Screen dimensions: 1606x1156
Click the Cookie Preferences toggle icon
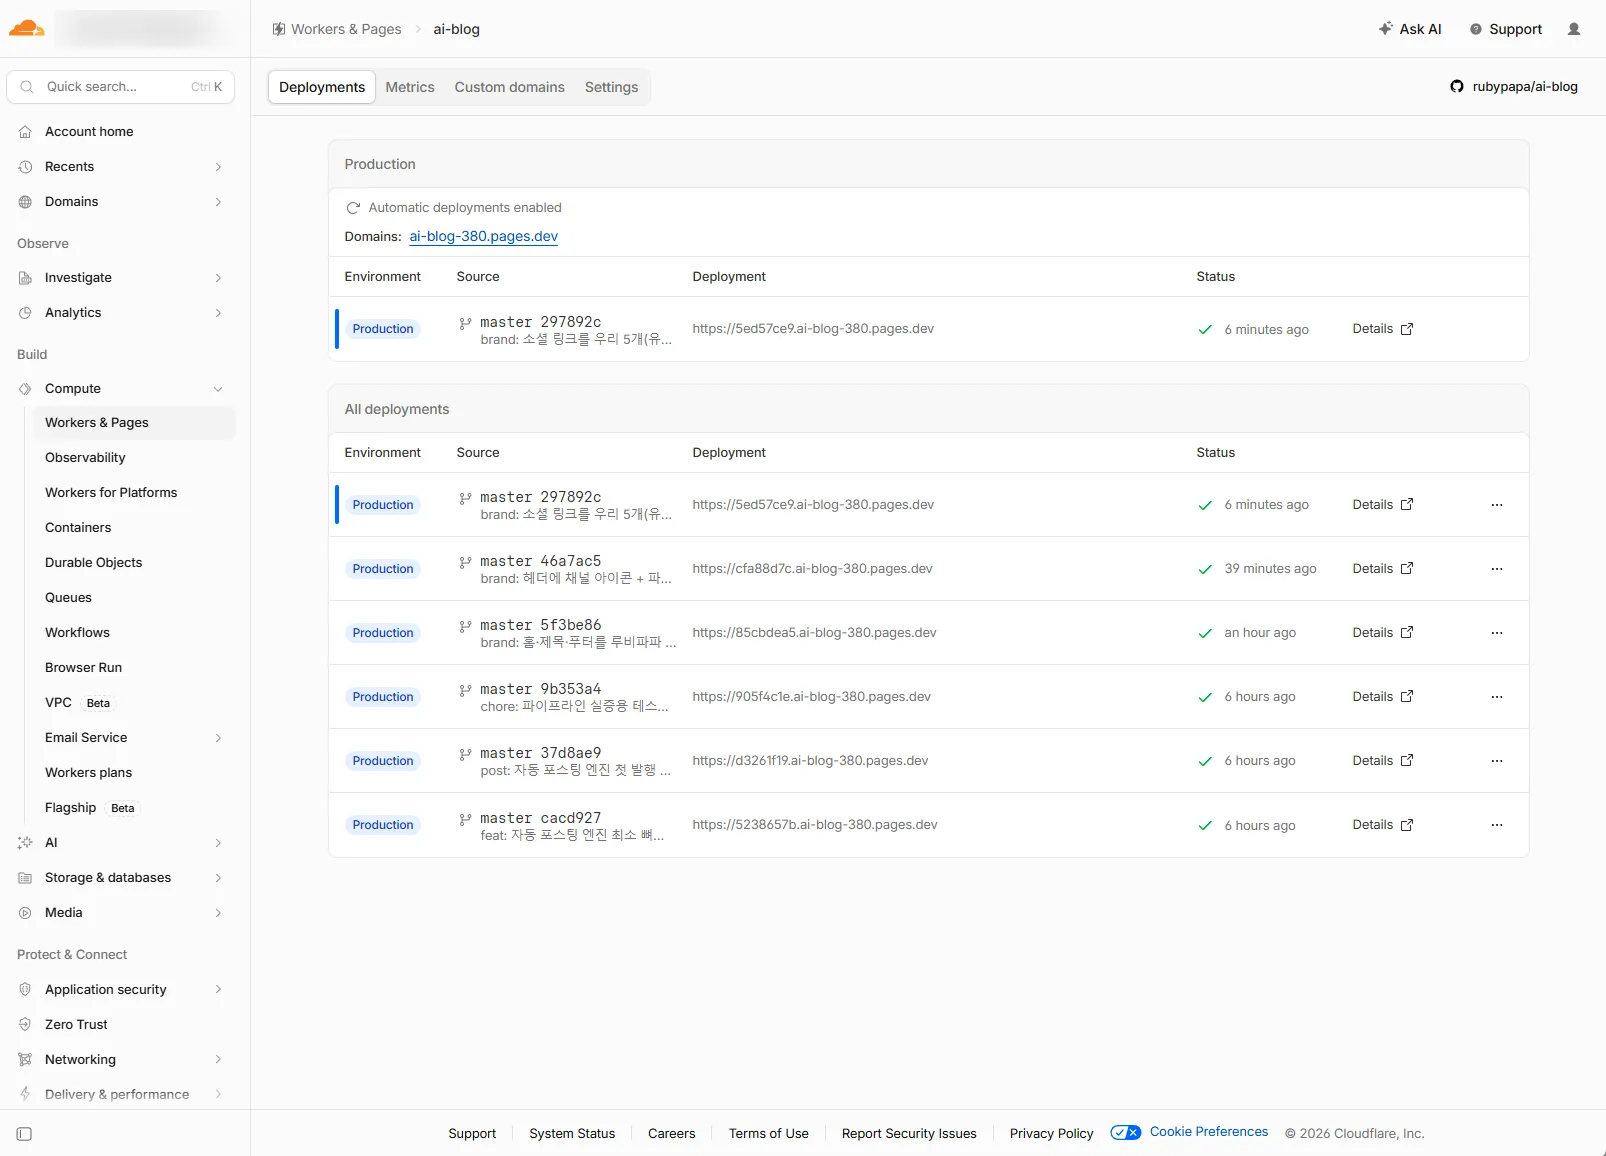tap(1126, 1133)
